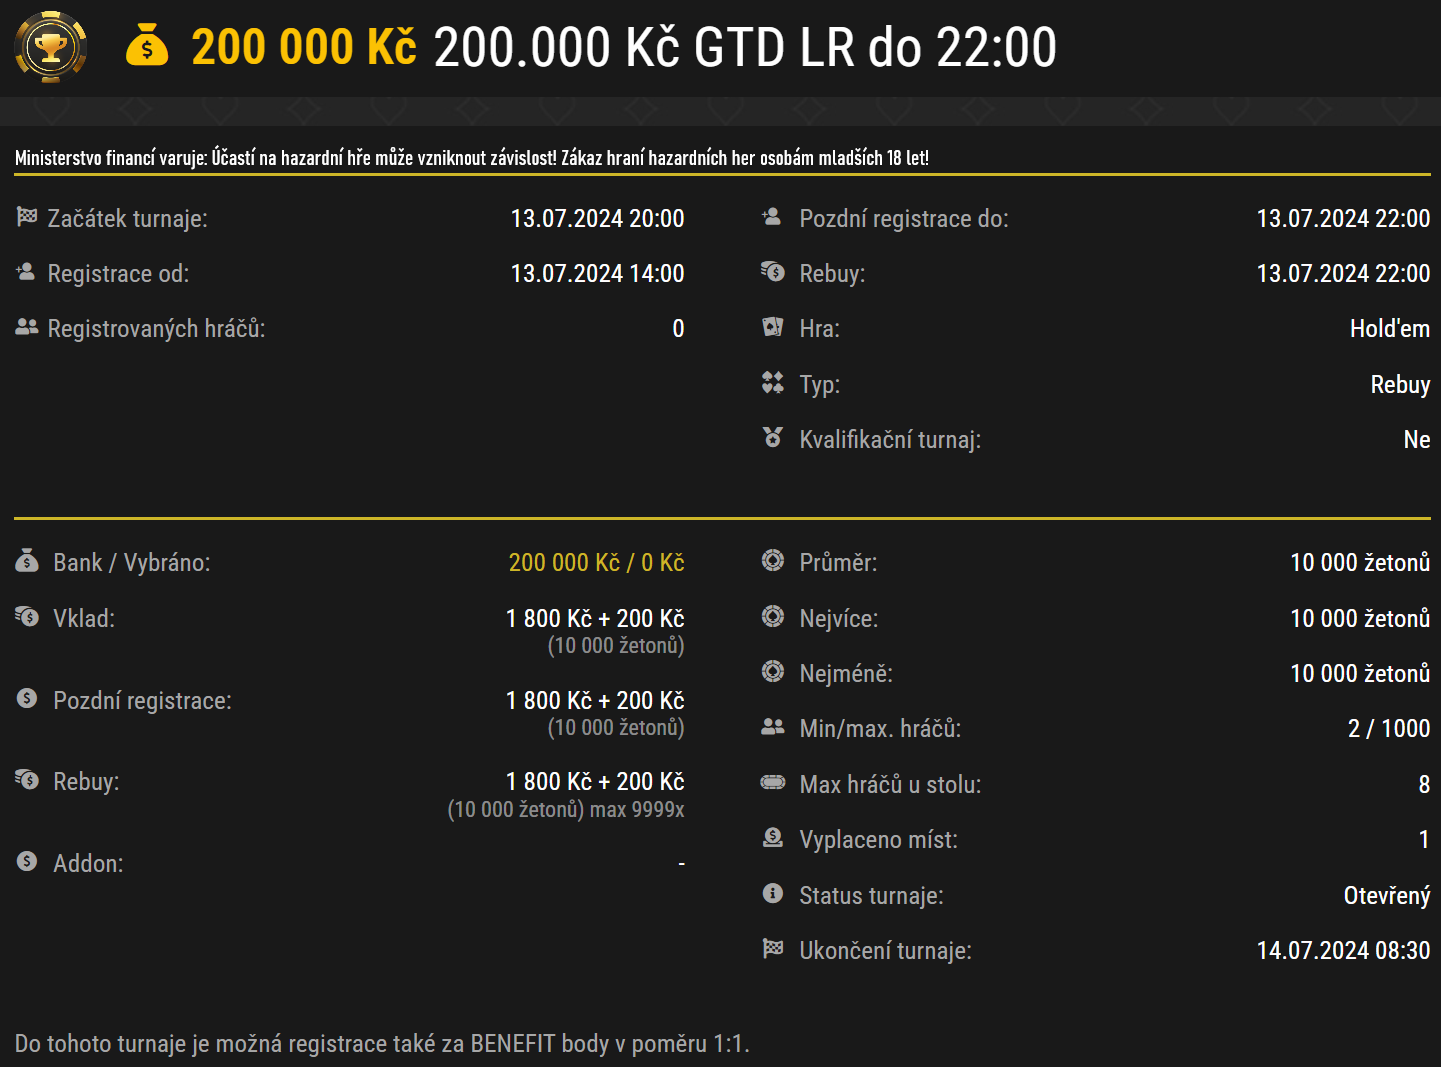Click the card suits icon beside Typ

(773, 382)
